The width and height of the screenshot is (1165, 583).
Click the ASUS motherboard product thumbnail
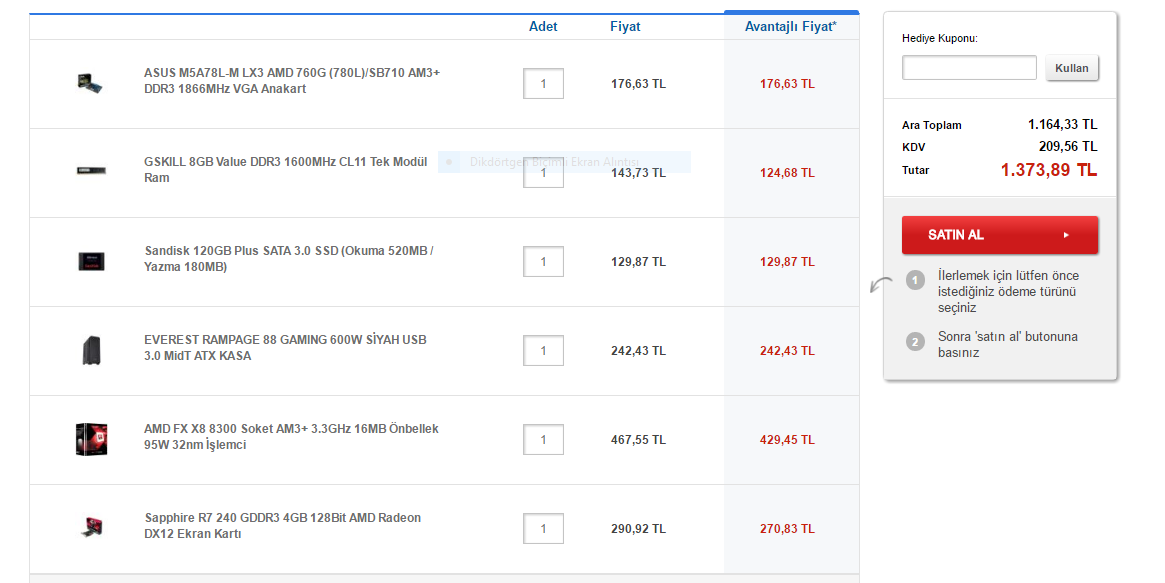90,82
